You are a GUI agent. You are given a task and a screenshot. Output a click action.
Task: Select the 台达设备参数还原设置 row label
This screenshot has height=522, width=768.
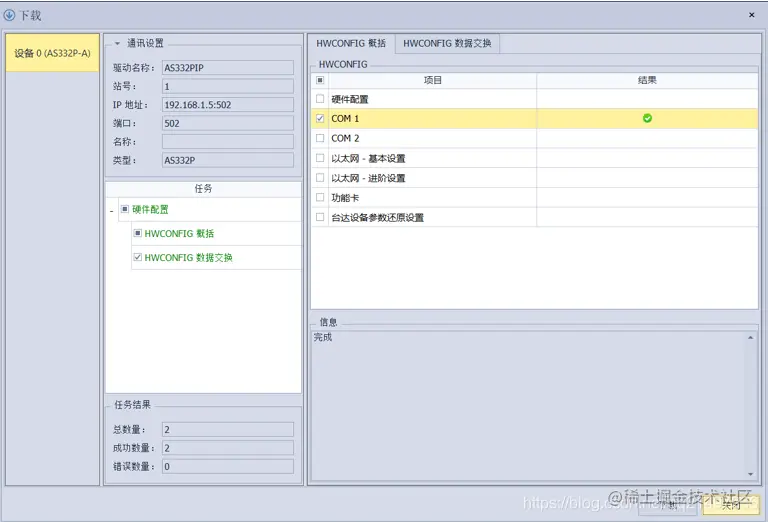378,217
